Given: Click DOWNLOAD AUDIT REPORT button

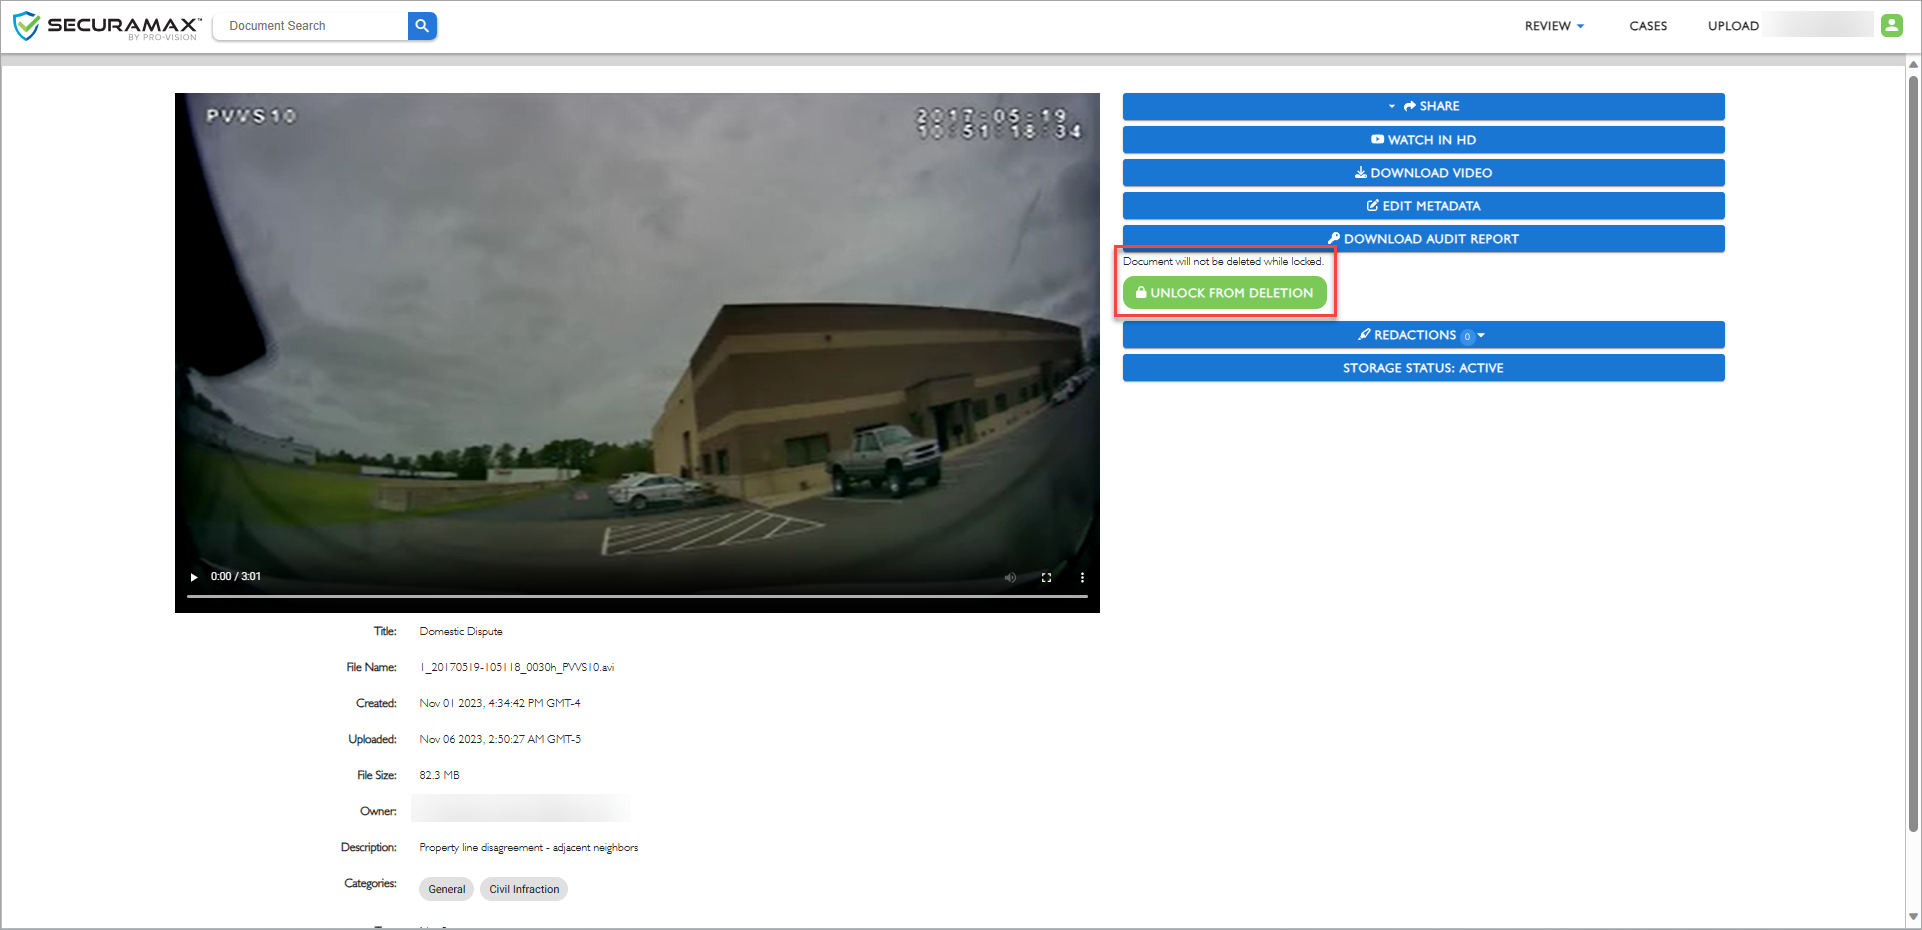Looking at the screenshot, I should (1423, 239).
